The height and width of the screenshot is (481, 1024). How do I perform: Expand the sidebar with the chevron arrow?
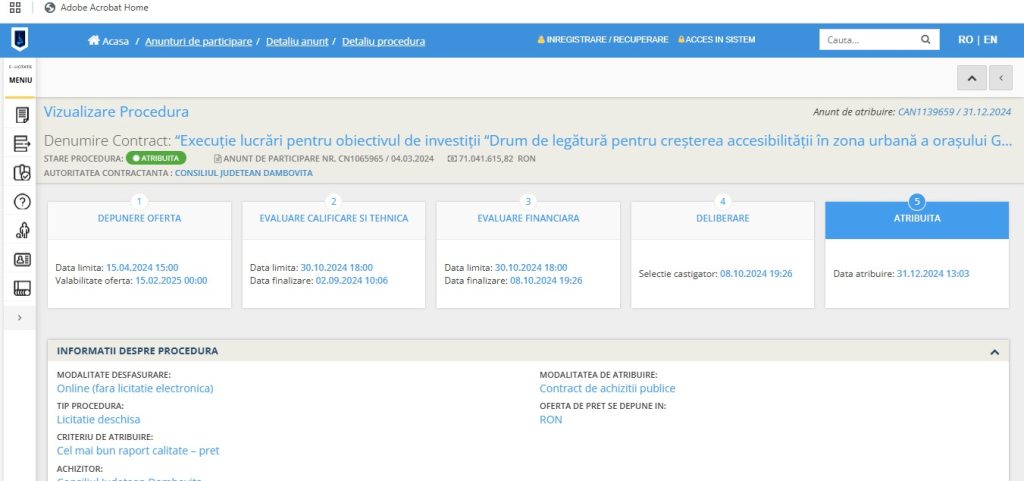tap(20, 317)
